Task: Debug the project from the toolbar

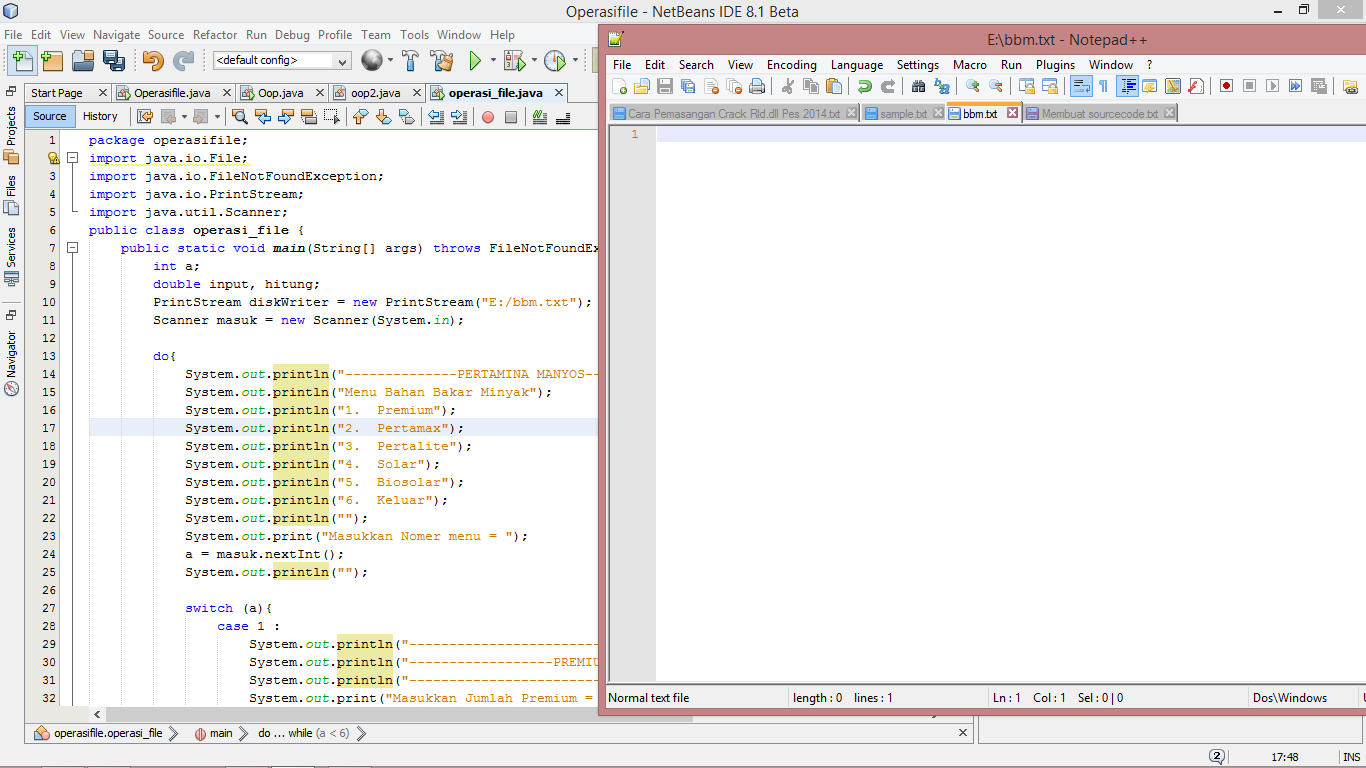Action: pyautogui.click(x=513, y=60)
